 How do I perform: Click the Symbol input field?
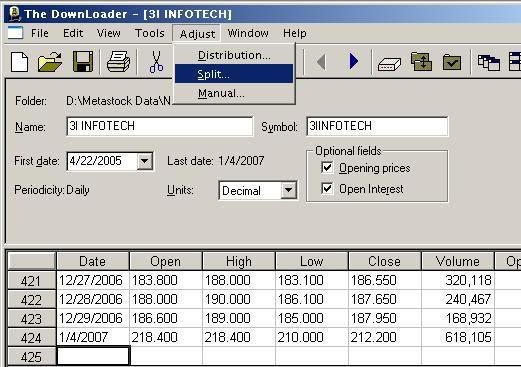pos(377,126)
